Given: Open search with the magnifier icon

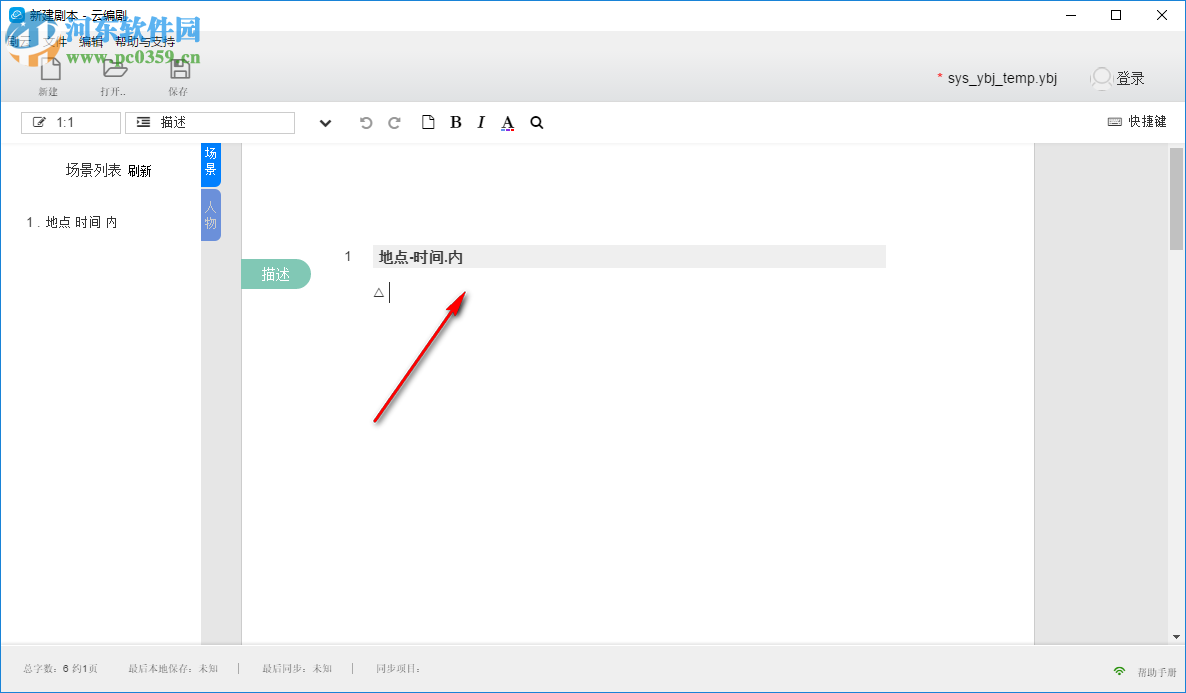Looking at the screenshot, I should pyautogui.click(x=536, y=122).
